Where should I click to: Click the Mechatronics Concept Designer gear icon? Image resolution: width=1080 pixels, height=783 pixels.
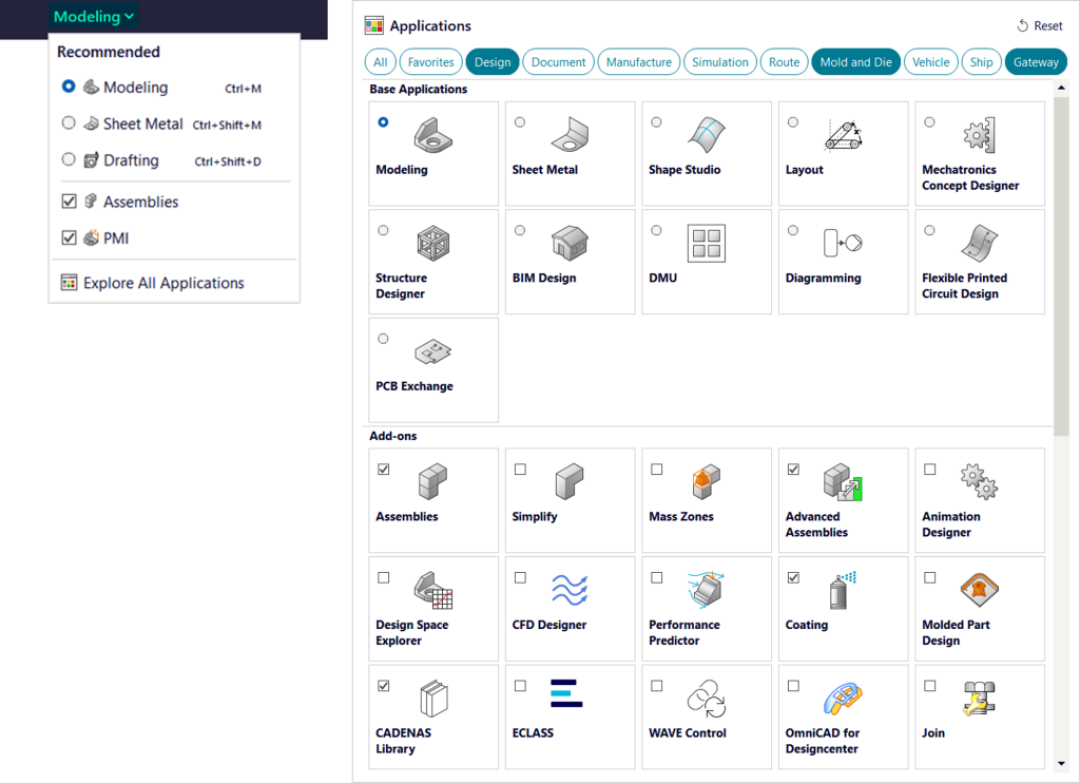pyautogui.click(x=979, y=134)
